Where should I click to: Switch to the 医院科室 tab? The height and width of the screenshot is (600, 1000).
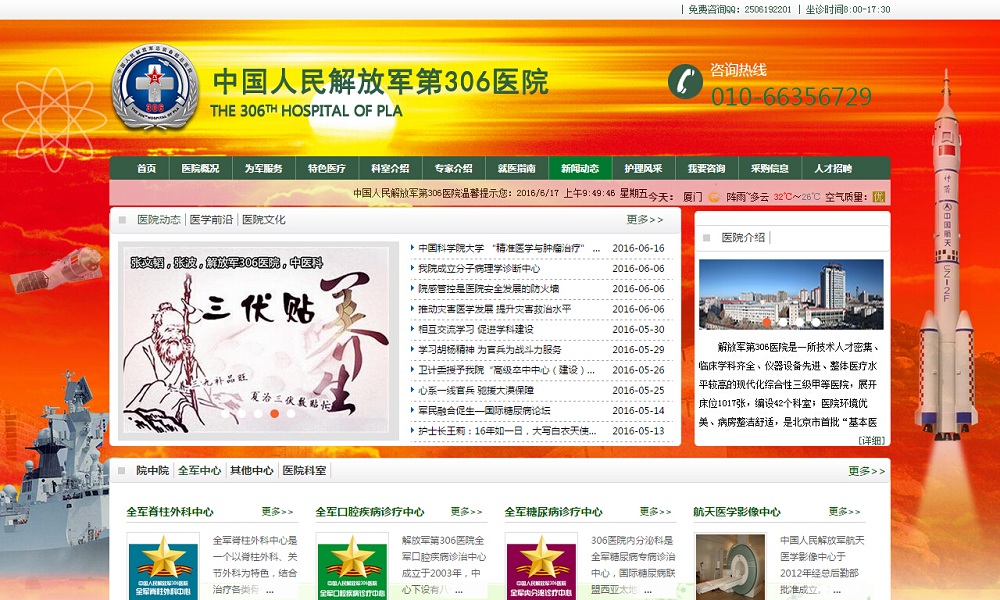(304, 471)
